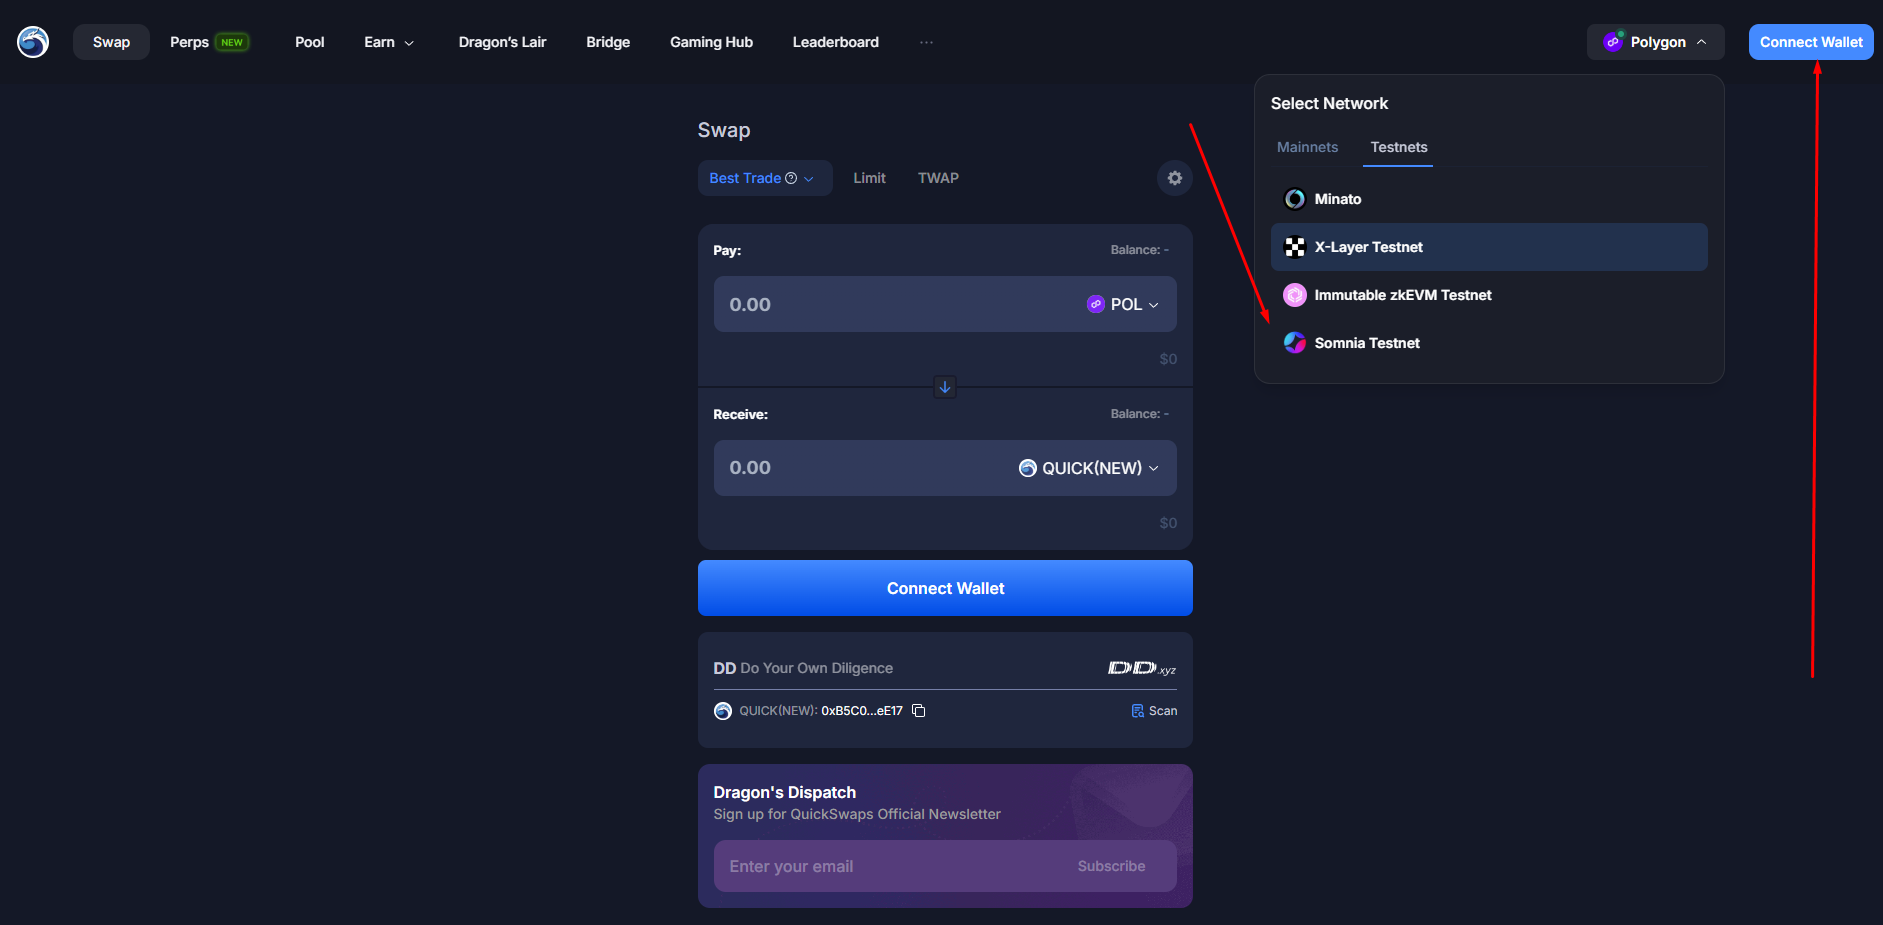
Task: Copy the QUICK(NEW) contract address
Action: click(918, 711)
